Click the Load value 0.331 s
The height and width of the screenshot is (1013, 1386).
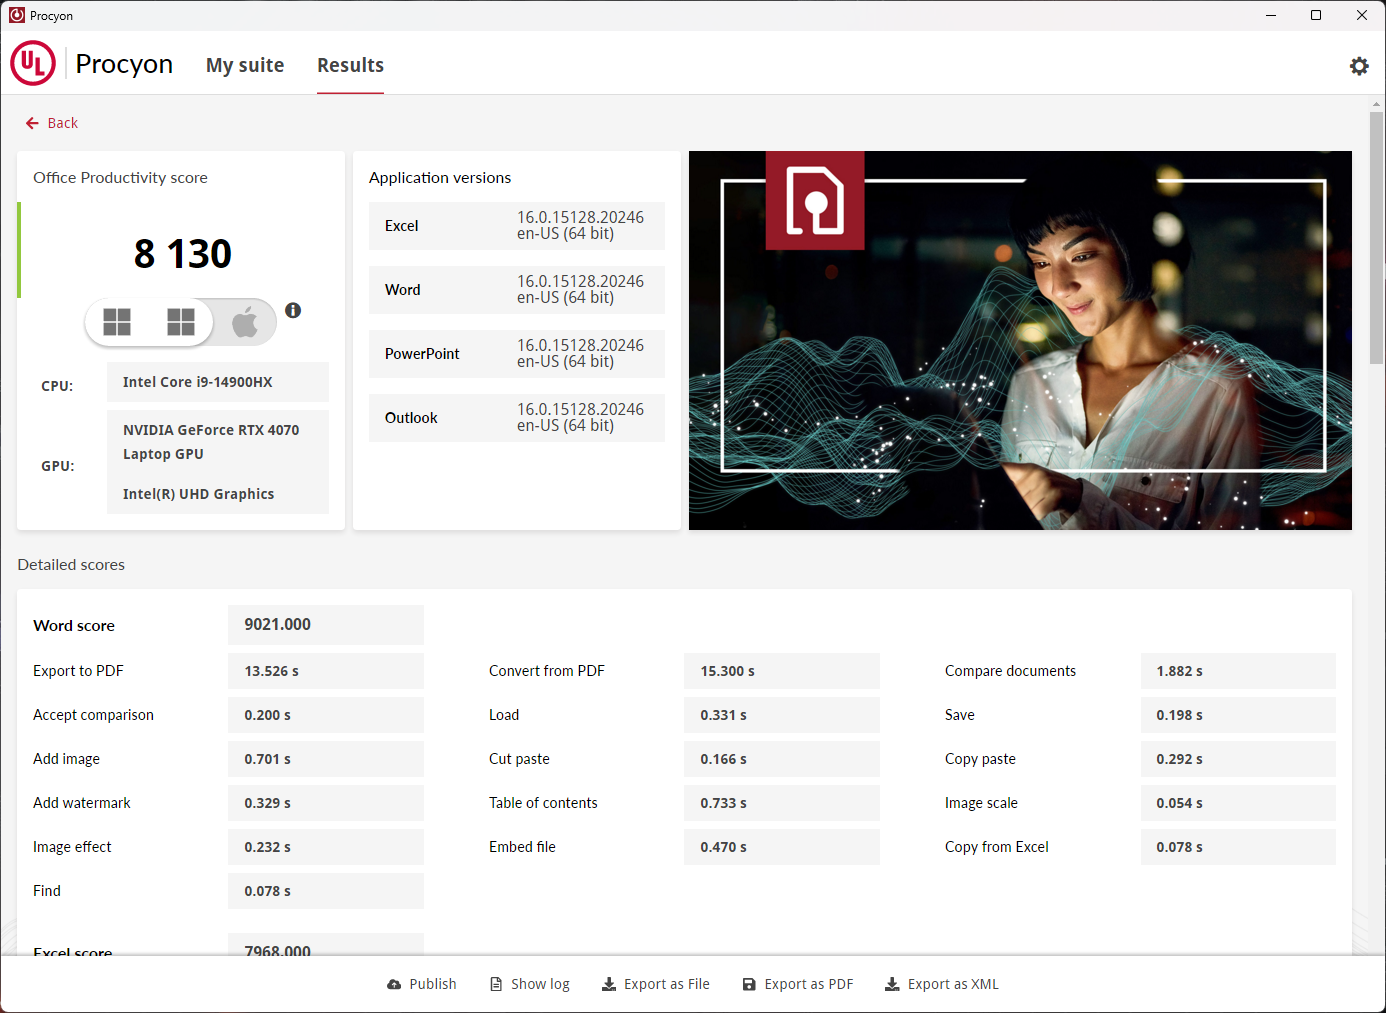782,715
